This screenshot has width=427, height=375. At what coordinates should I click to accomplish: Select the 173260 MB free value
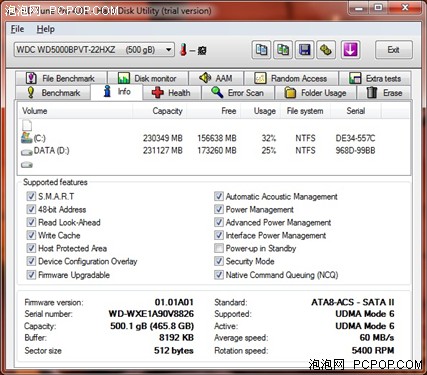pos(217,151)
